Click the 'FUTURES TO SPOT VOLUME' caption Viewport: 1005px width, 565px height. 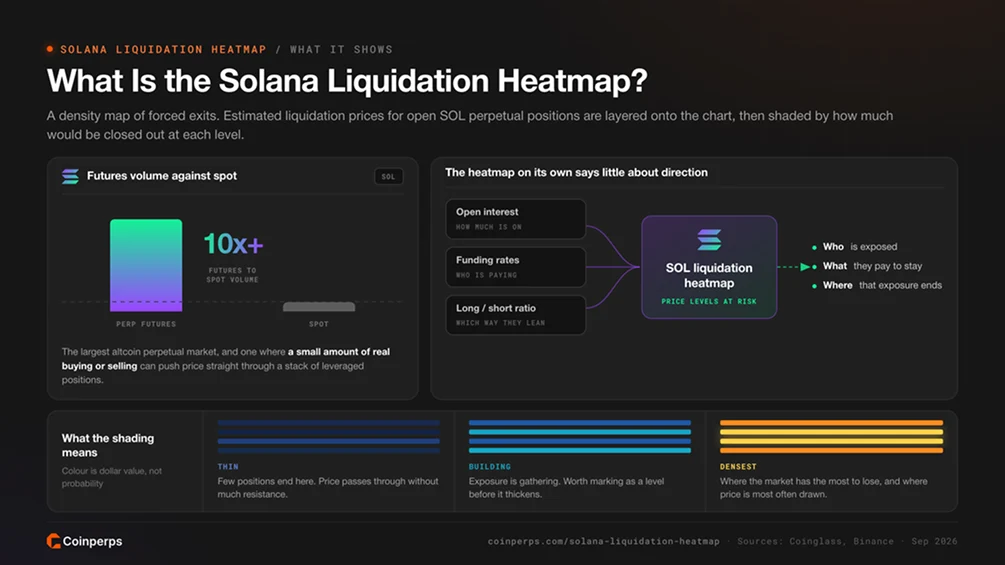tap(233, 275)
